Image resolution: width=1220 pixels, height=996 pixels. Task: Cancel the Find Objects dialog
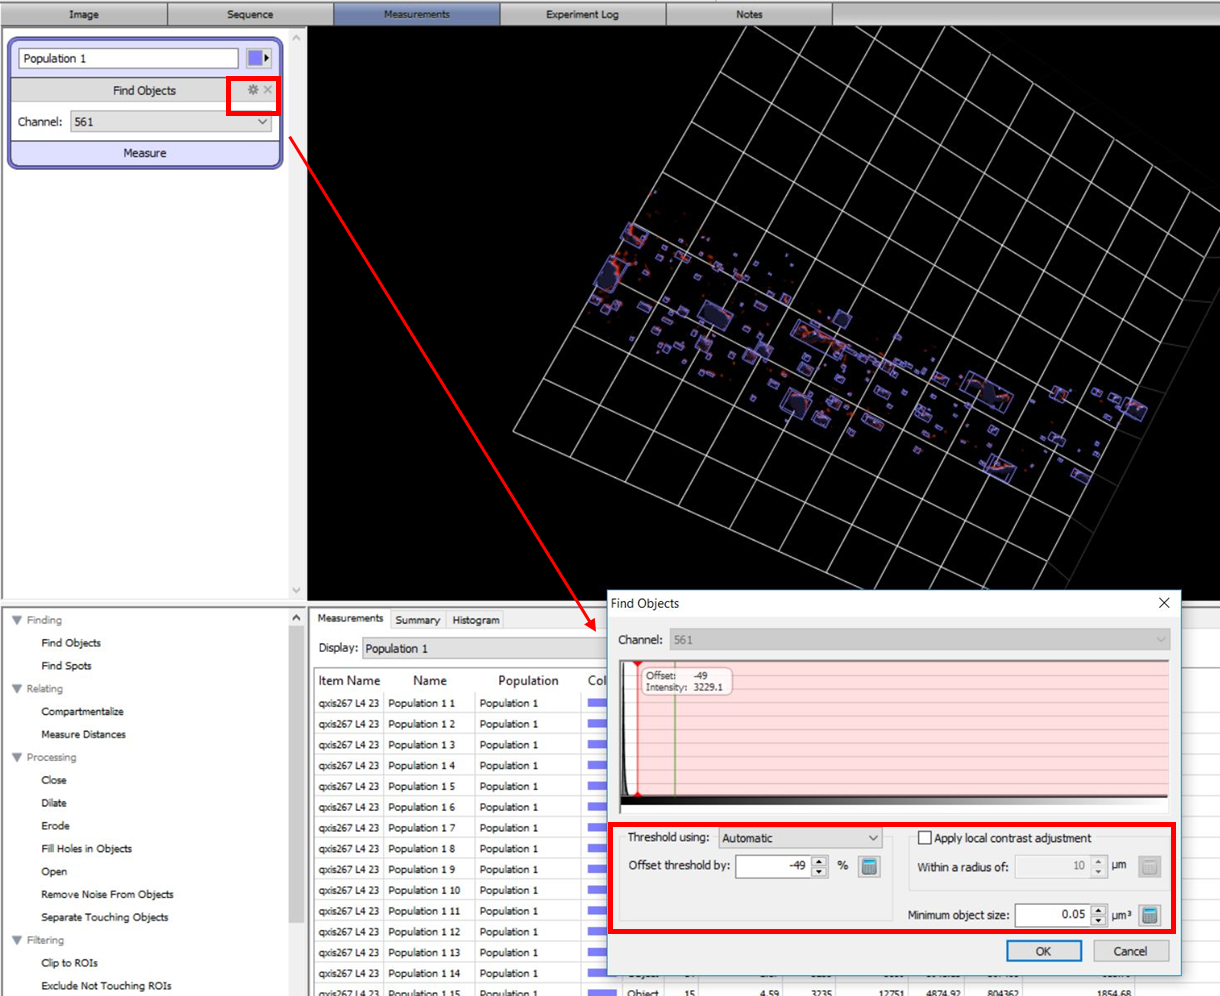(x=1130, y=951)
